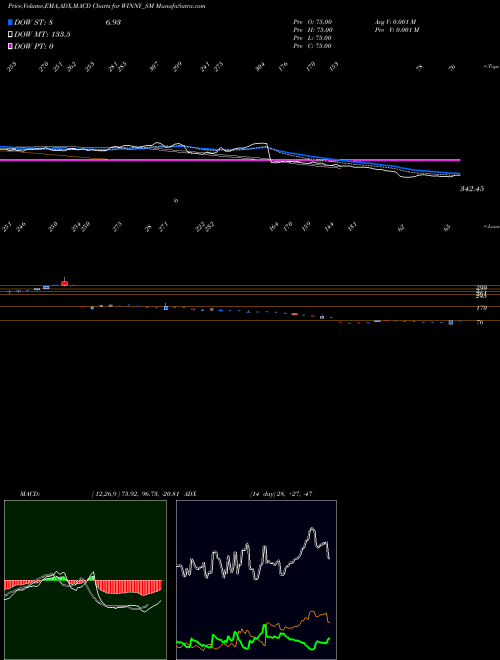Viewport: 500px width, 660px height.
Task: Click the 'ADX' panel heading
Action: coord(191,494)
